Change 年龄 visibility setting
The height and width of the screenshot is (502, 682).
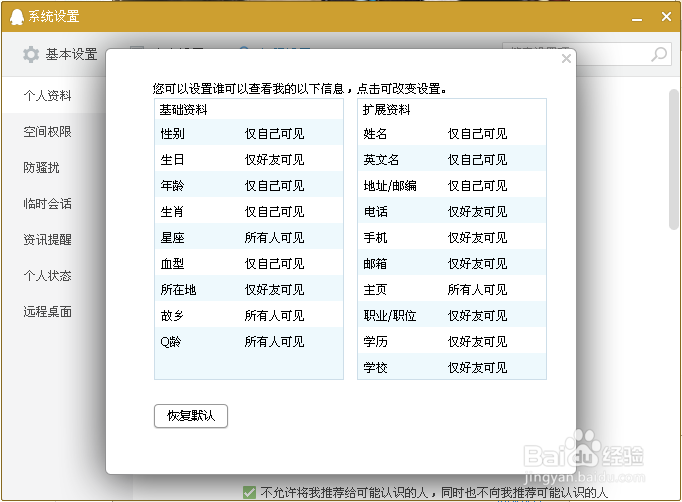point(274,186)
